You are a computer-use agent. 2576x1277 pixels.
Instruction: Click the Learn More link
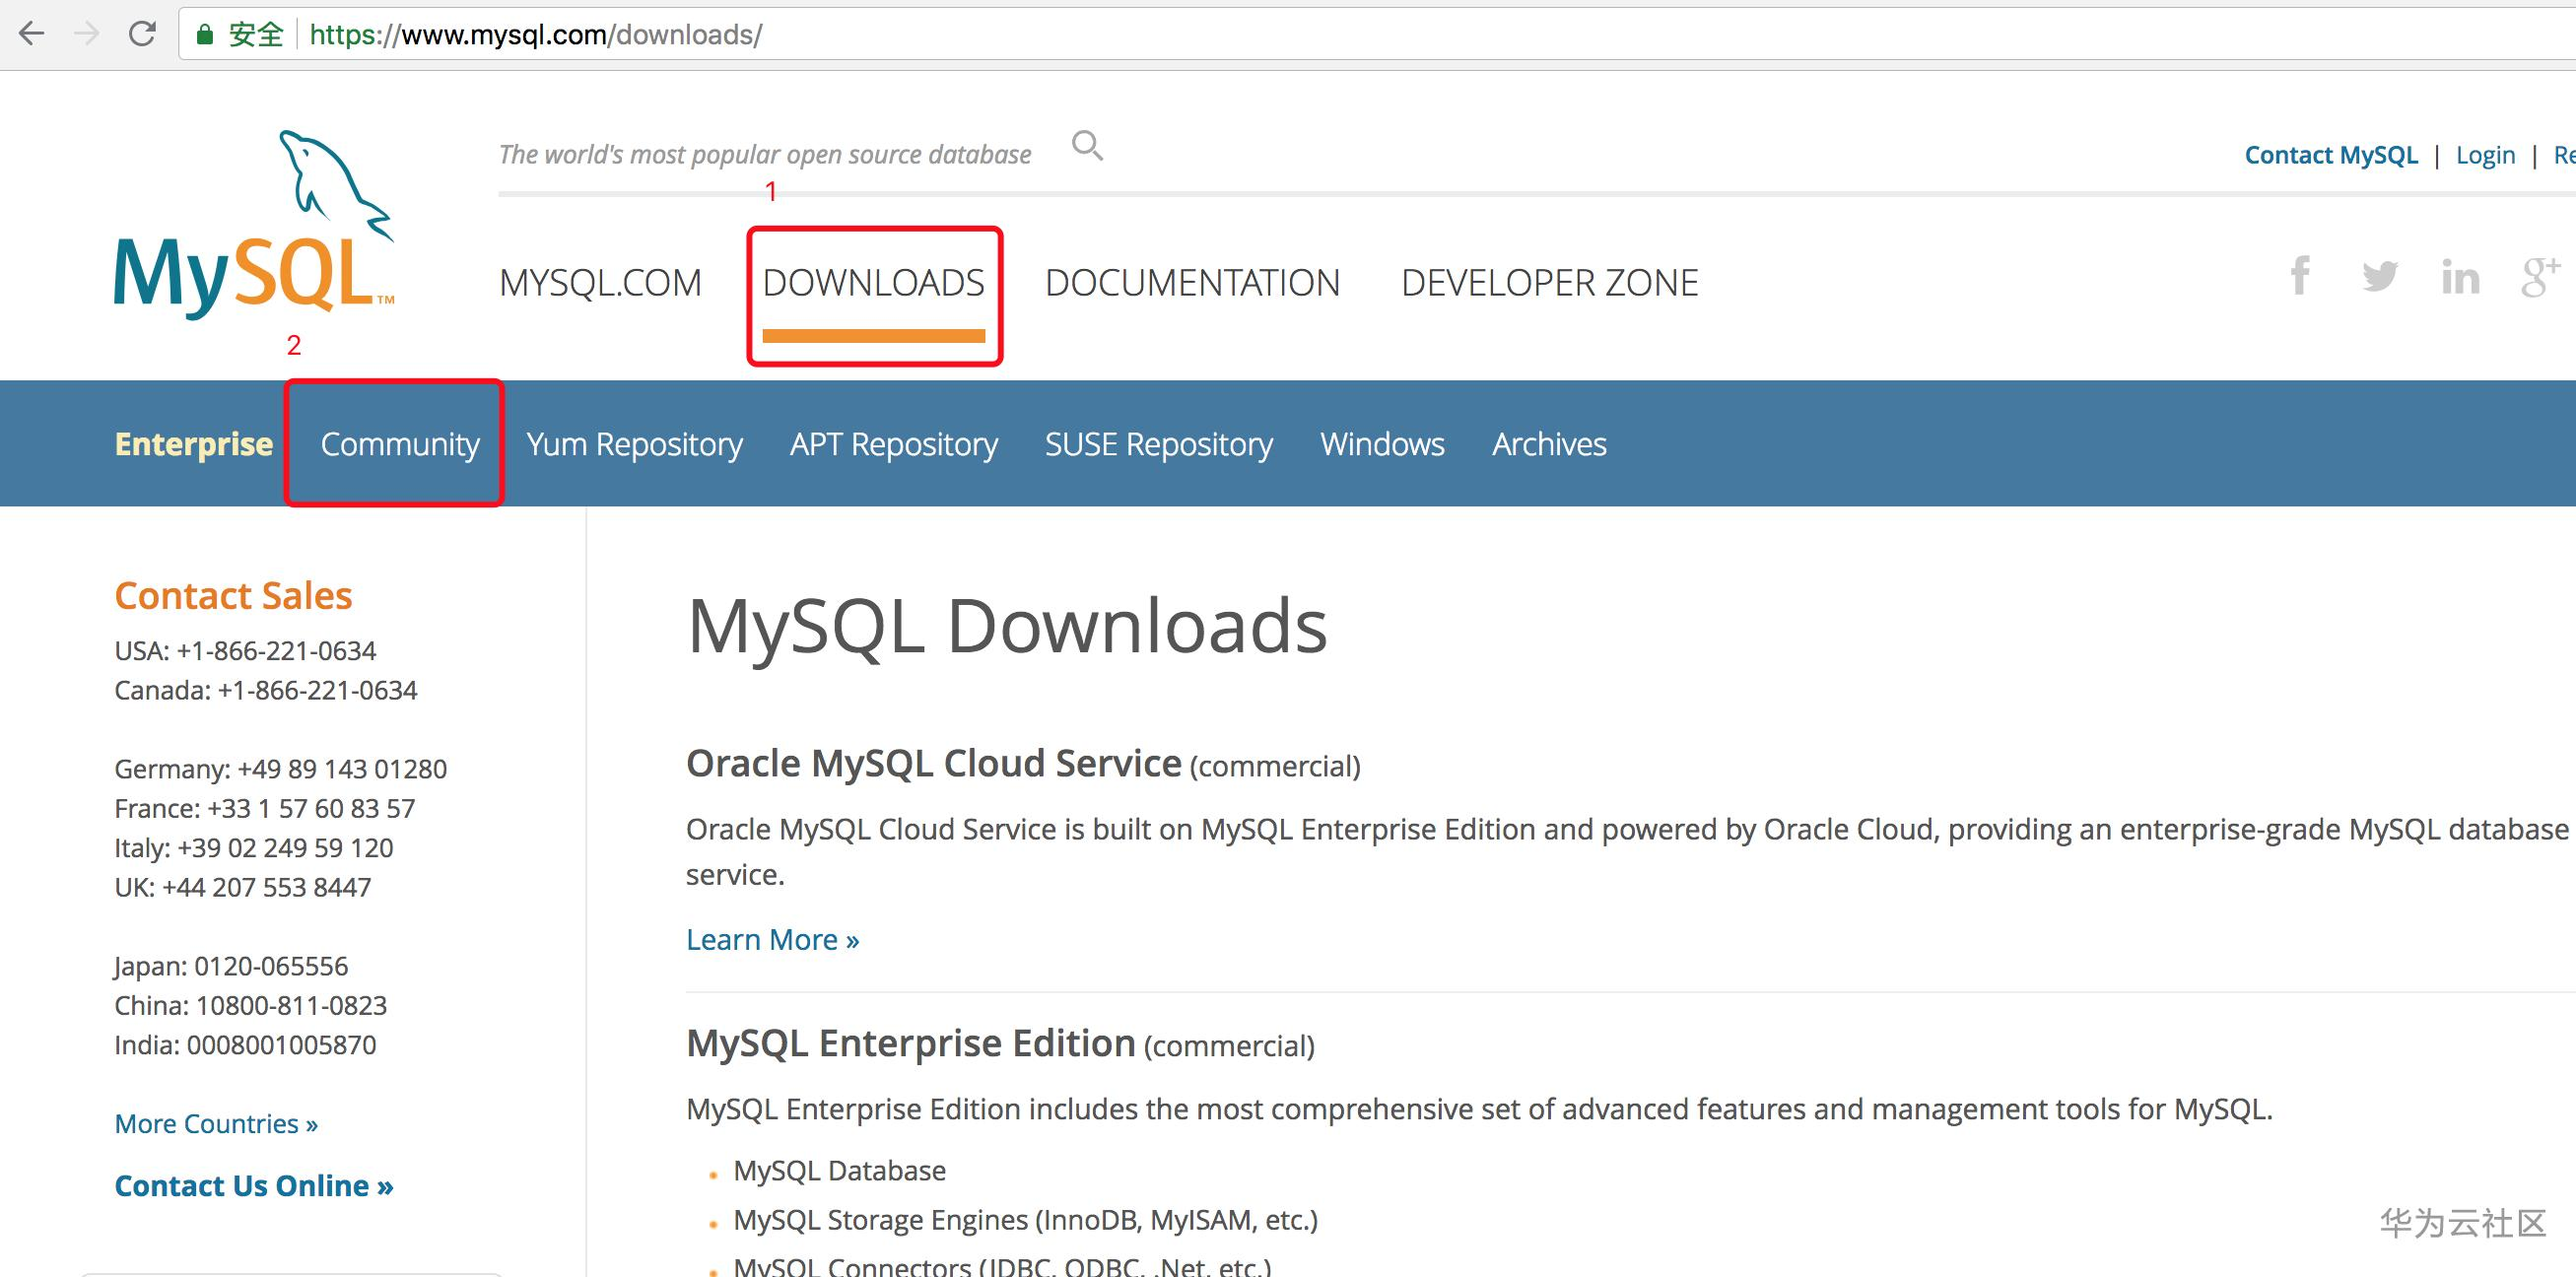click(x=772, y=940)
